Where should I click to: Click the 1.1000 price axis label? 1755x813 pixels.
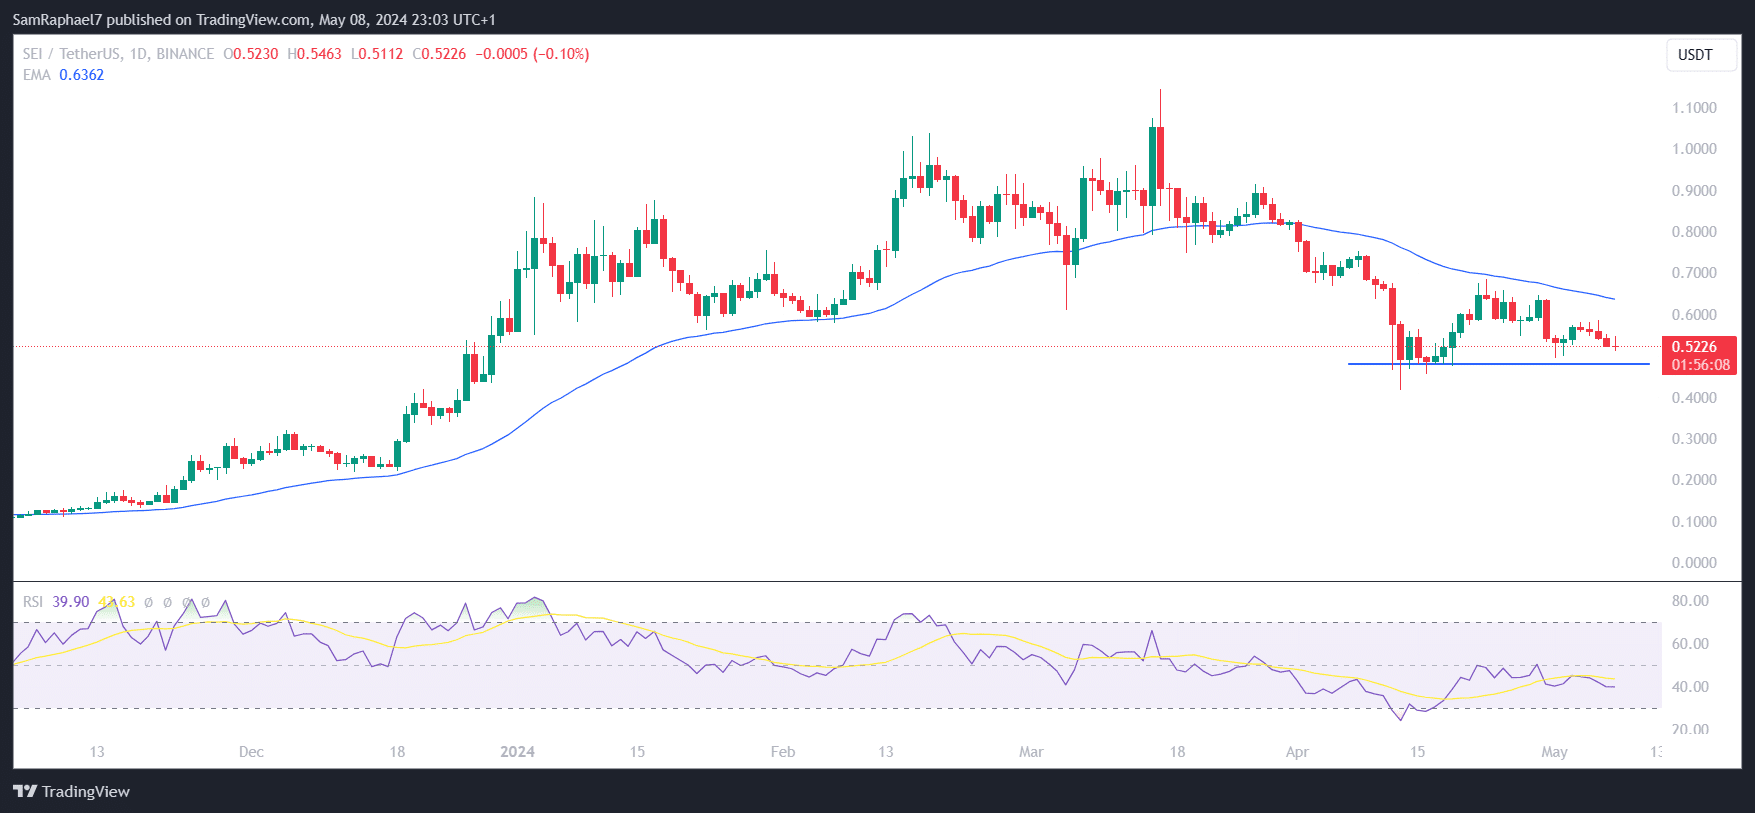pos(1694,108)
